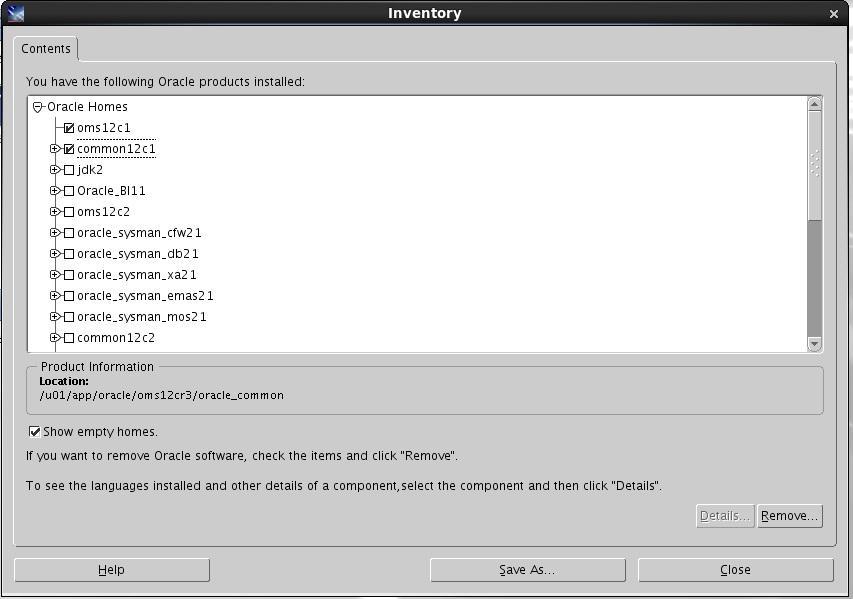Click the Inventory window title bar icon
The height and width of the screenshot is (599, 853).
click(16, 13)
